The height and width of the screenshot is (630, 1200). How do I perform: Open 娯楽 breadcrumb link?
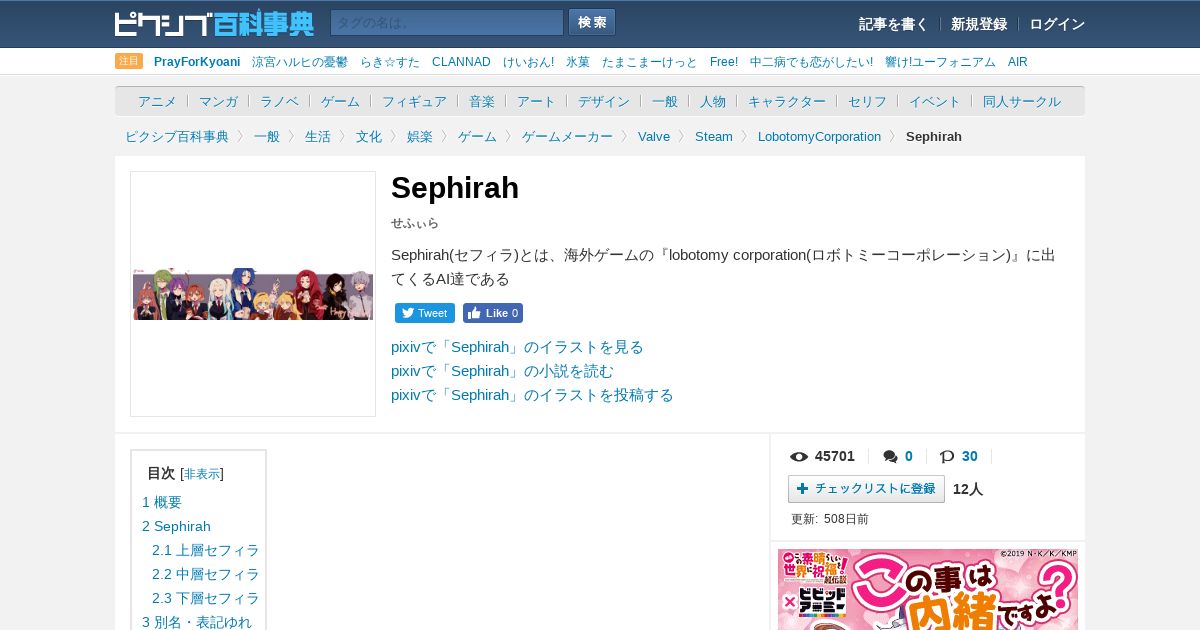[420, 136]
